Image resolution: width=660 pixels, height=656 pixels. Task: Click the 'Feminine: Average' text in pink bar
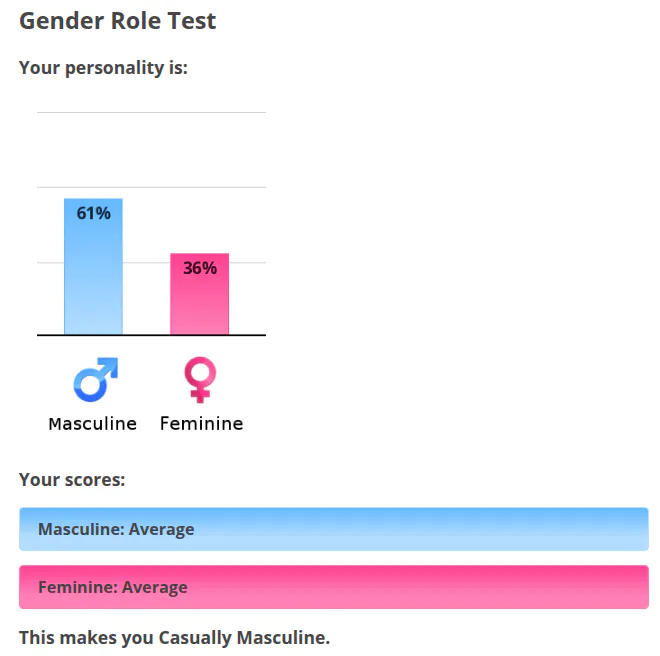coord(113,587)
